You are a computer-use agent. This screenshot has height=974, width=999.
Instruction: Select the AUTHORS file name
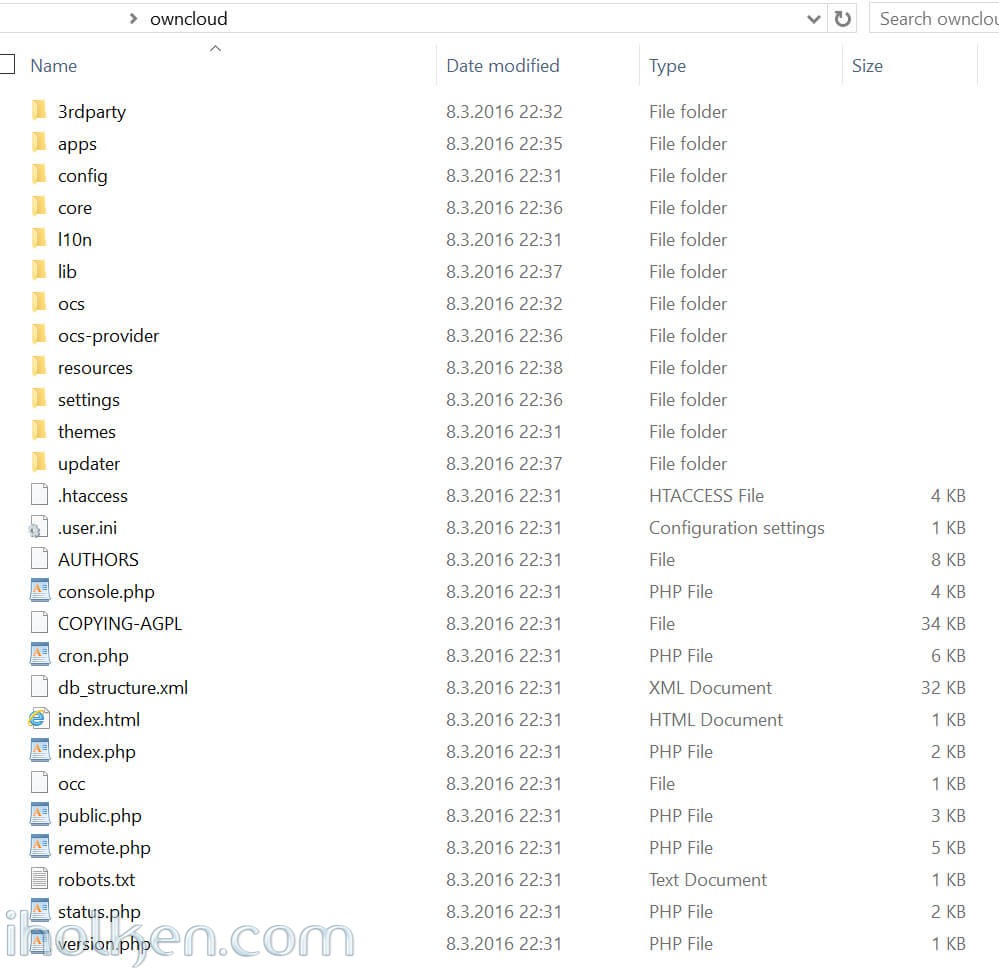tap(98, 559)
